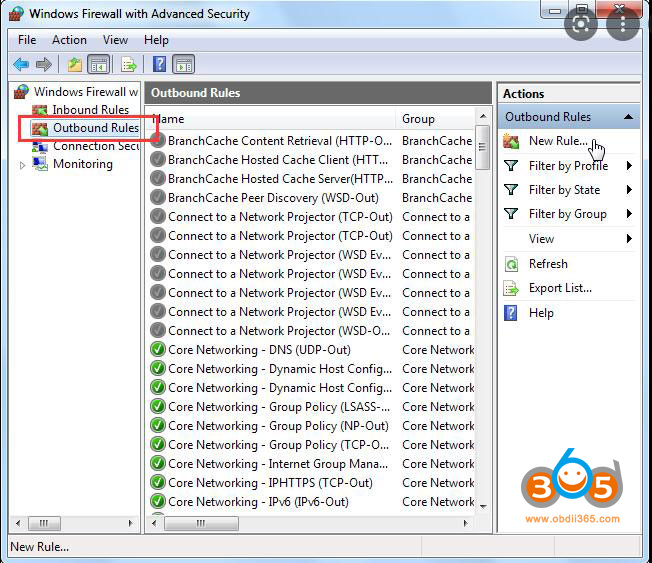Toggle the Show/Hide Console Tree toolbar icon
The height and width of the screenshot is (563, 652).
coord(99,65)
